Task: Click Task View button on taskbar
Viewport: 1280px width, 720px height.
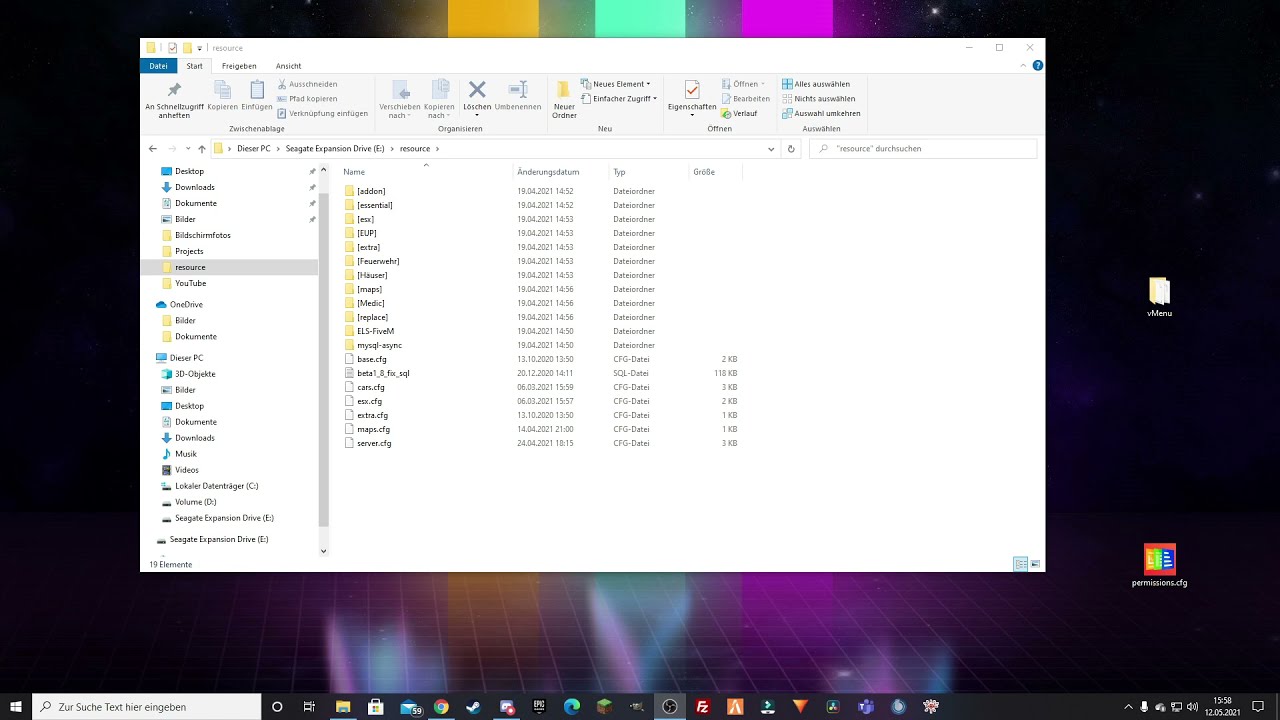Action: 310,707
